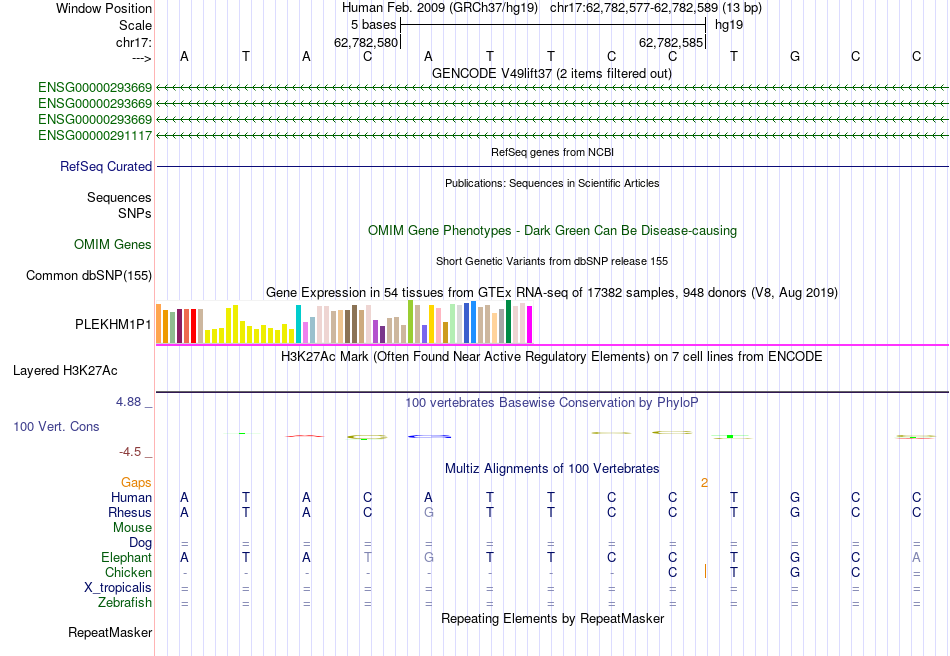Click the 'hg19' scale label
The image size is (950, 656).
[x=729, y=25]
